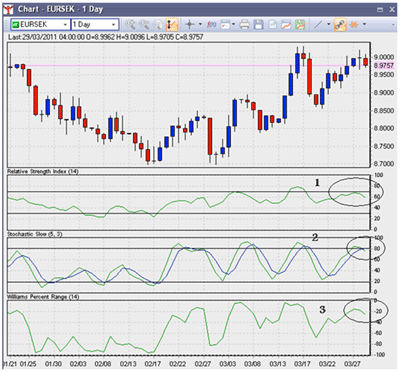Click the green EURSEK symbol icon

(15, 25)
